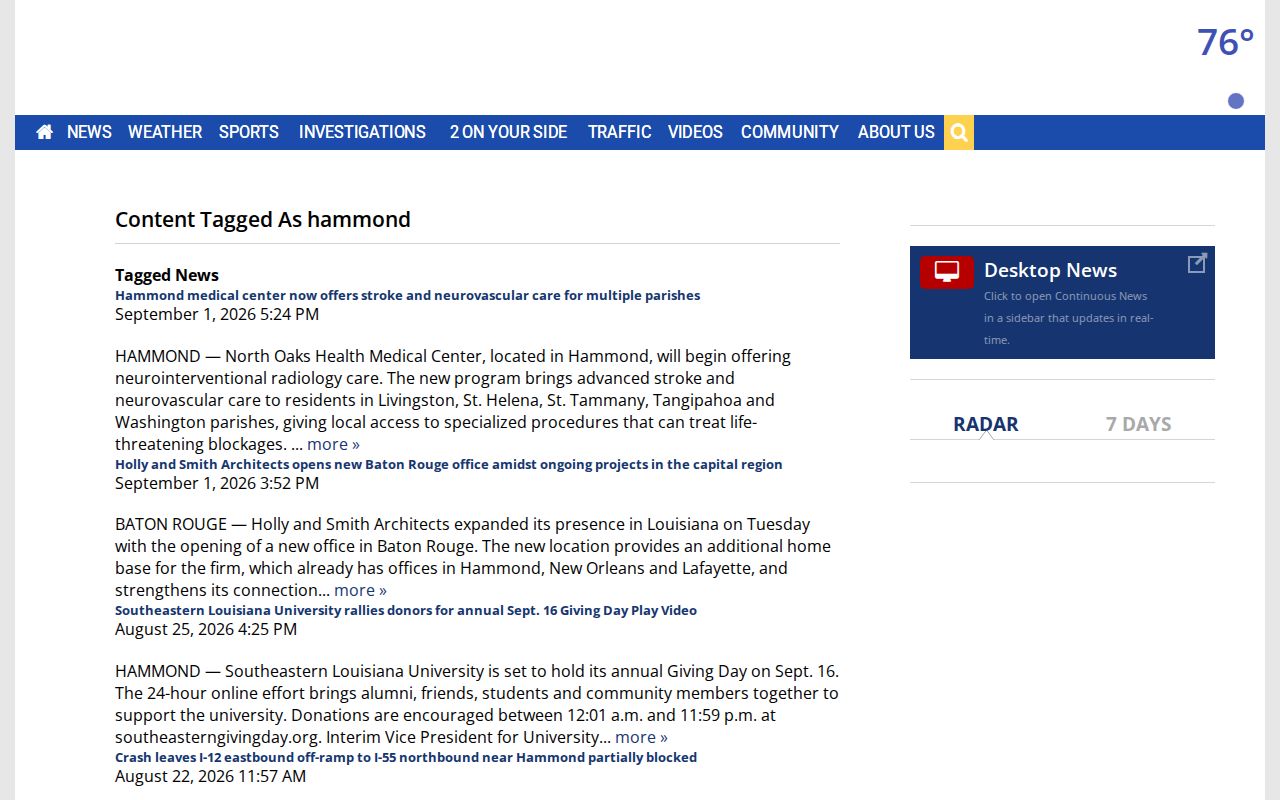Go to the home icon in the navigation bar

point(44,132)
